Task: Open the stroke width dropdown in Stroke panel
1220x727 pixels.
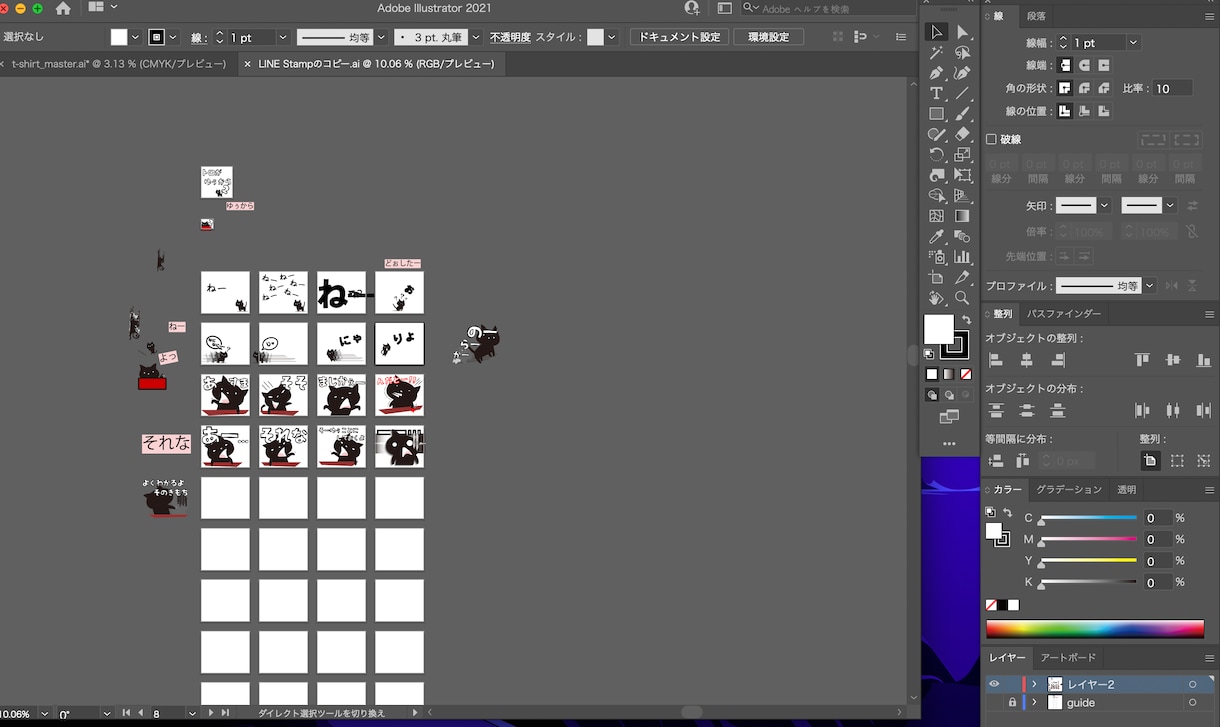Action: coord(1133,43)
